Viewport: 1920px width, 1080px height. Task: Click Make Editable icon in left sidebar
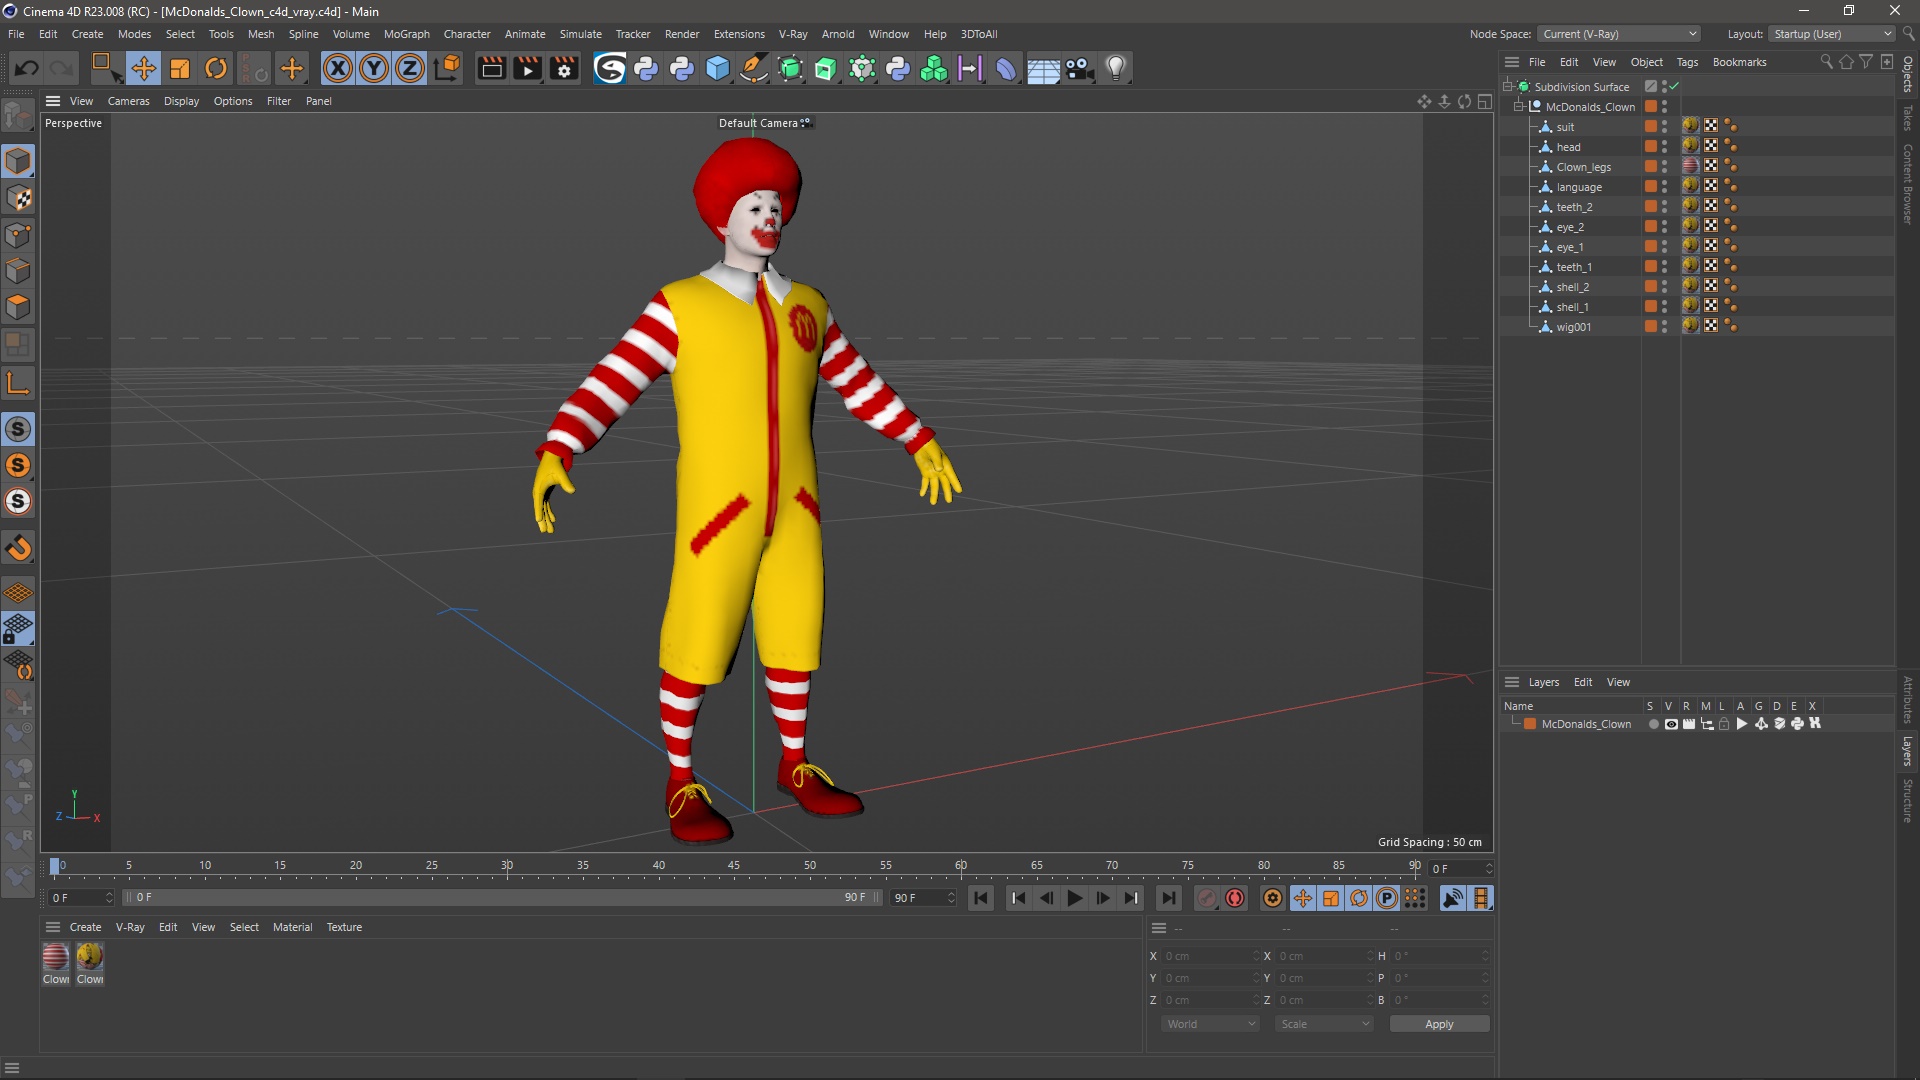(18, 117)
